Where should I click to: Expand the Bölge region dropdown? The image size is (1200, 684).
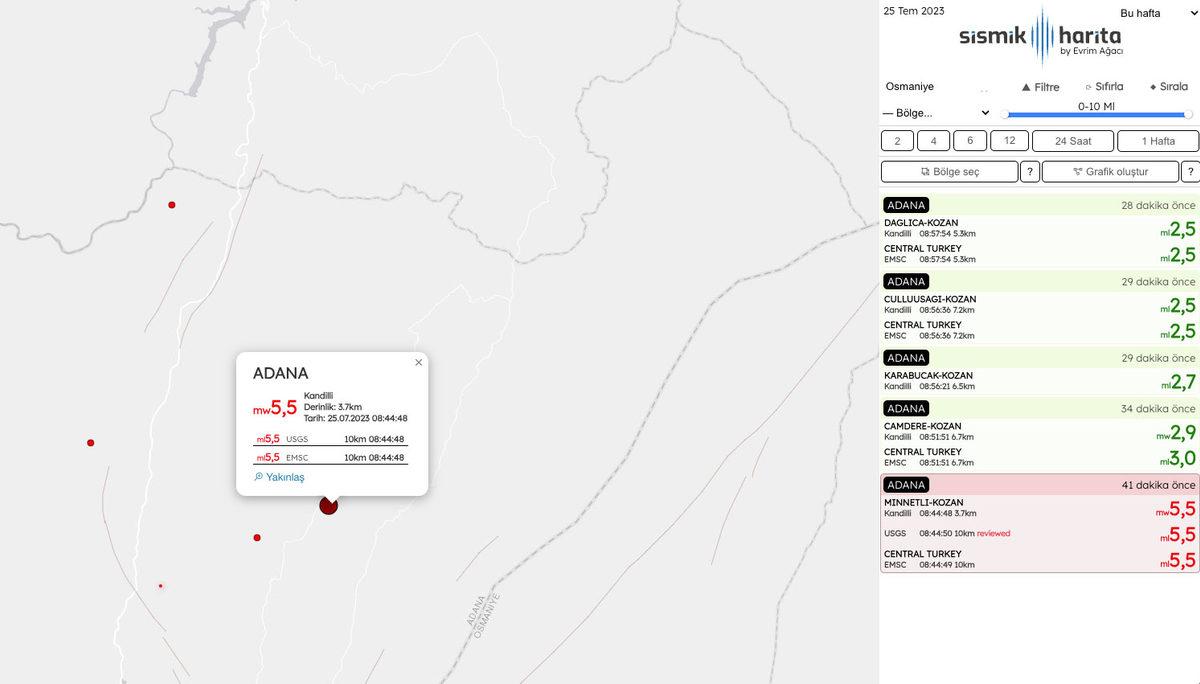(936, 113)
